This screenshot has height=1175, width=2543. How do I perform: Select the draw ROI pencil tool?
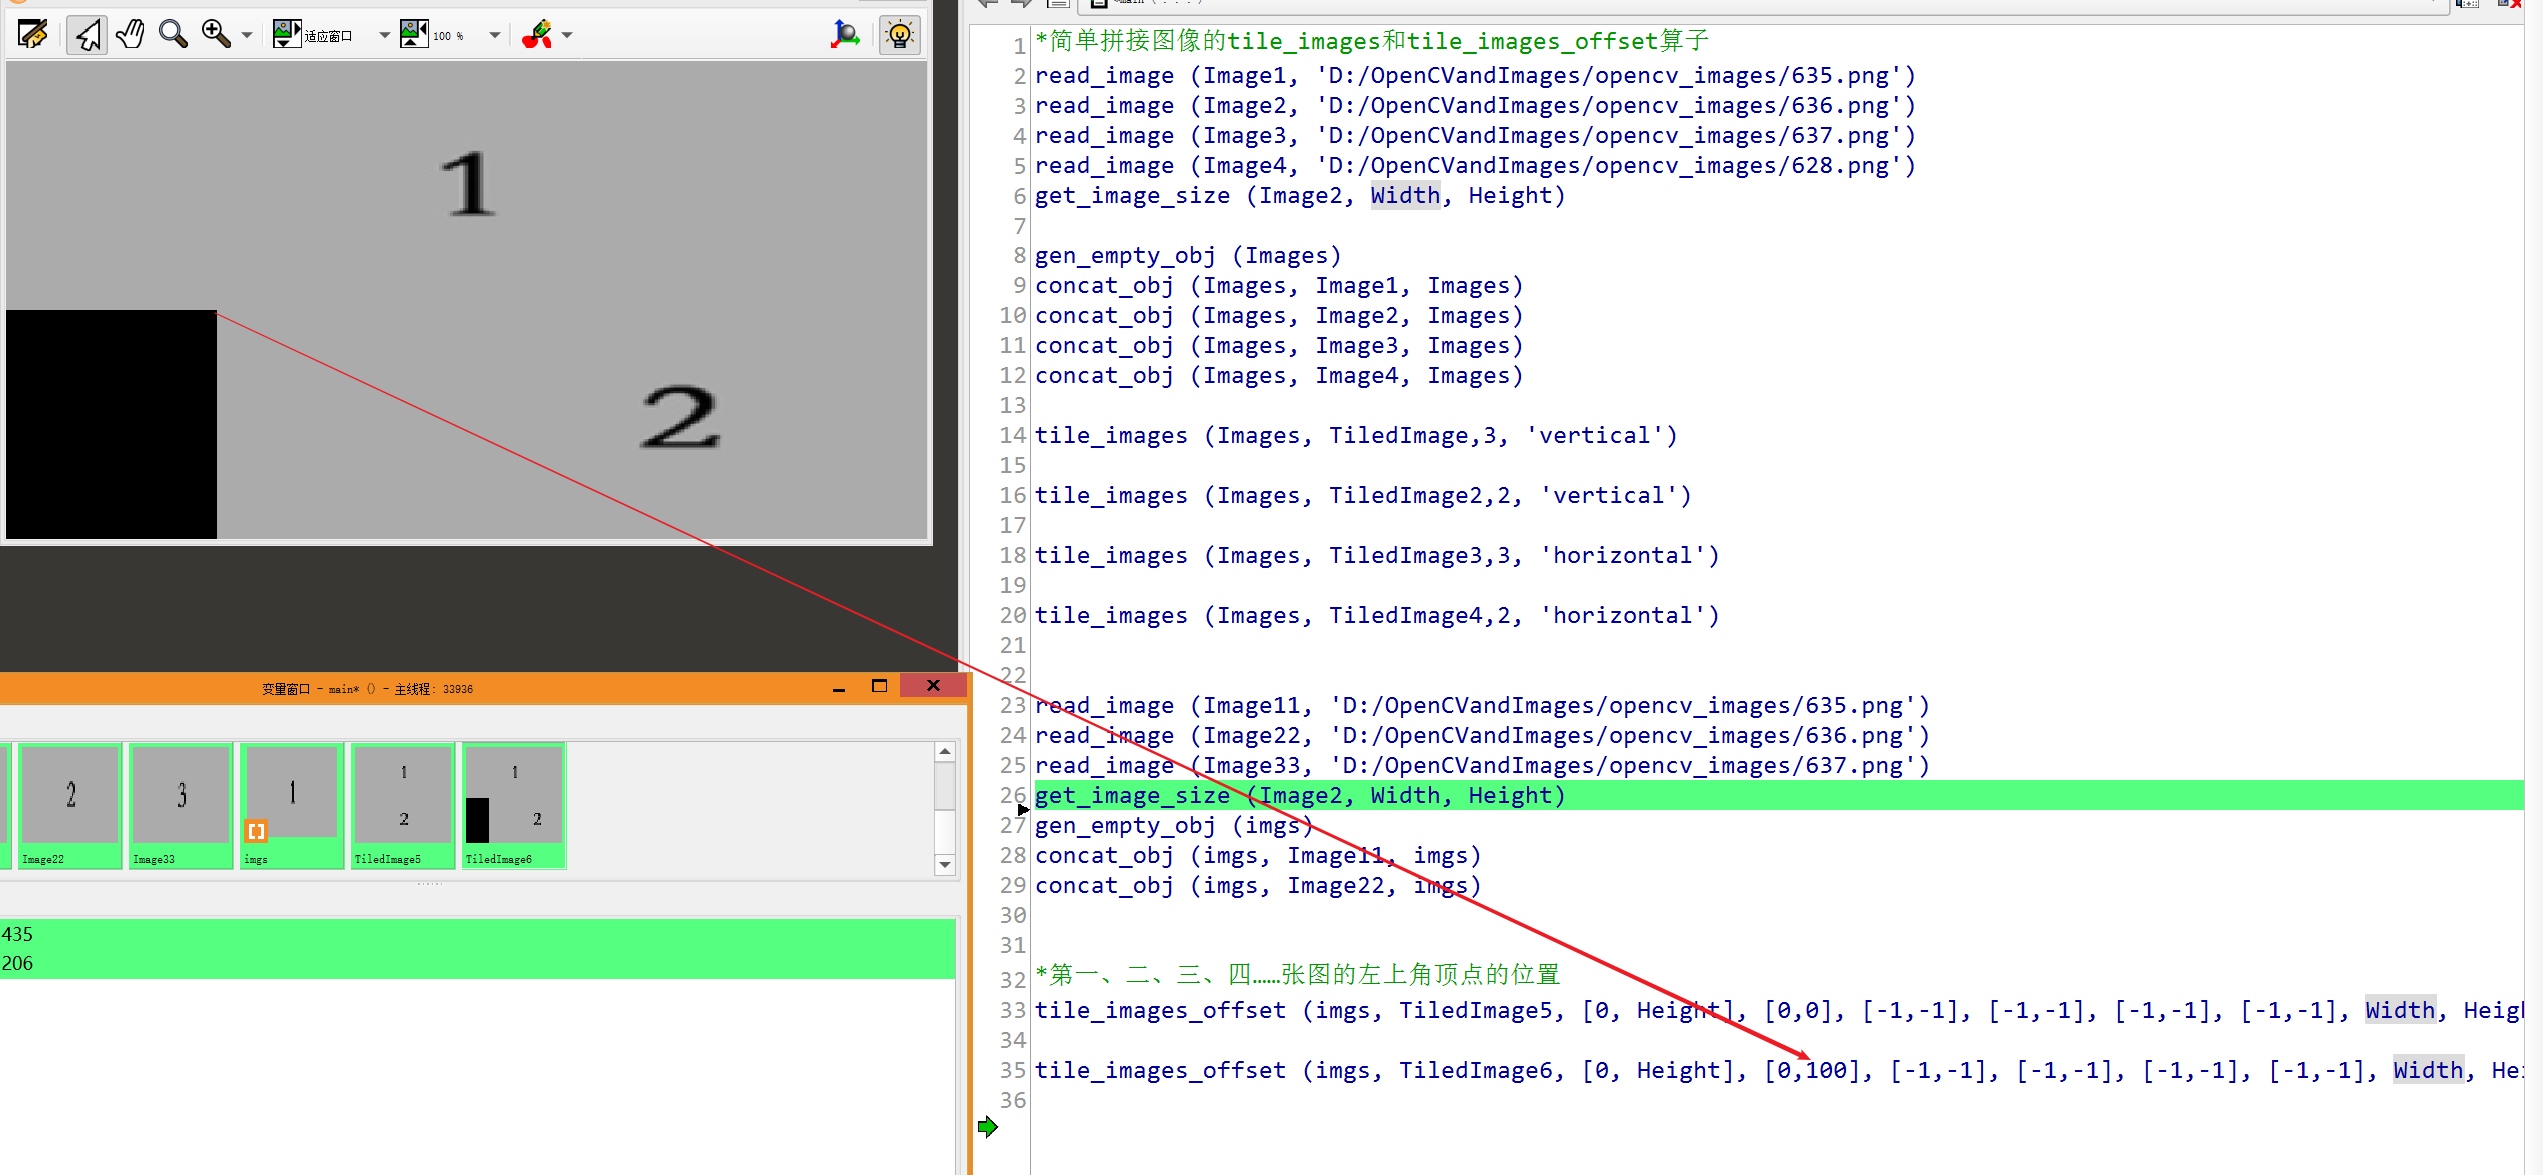click(x=537, y=35)
